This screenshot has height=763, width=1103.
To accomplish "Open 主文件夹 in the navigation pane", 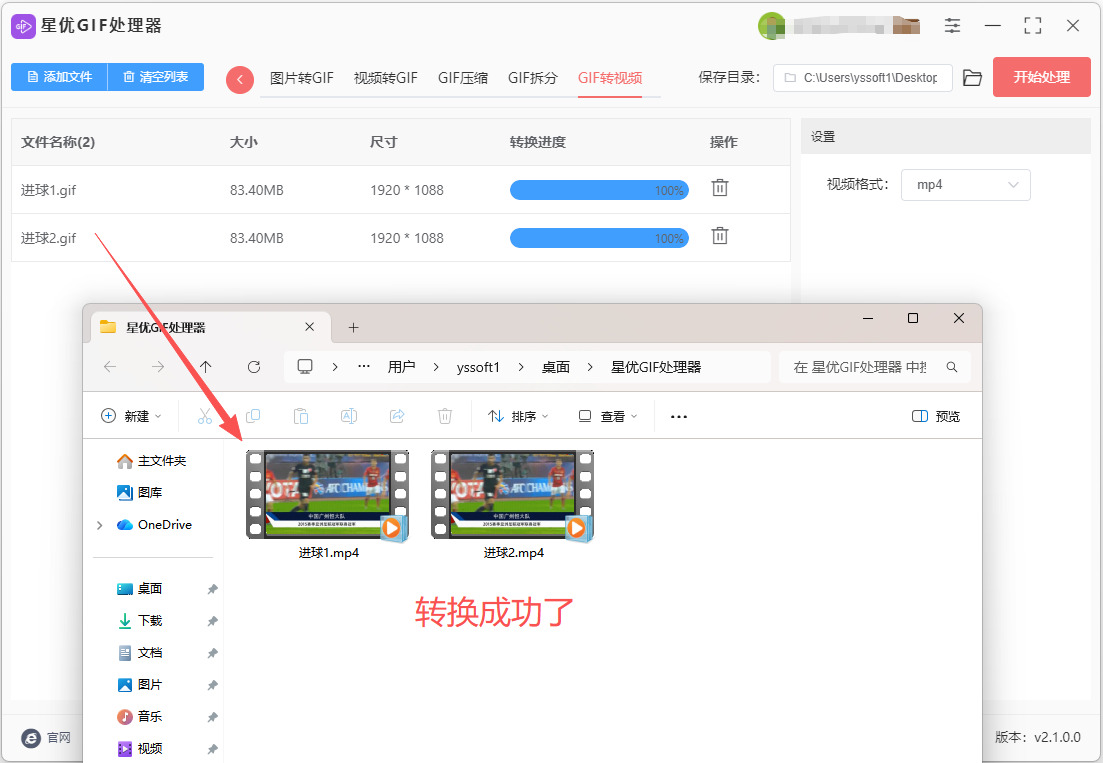I will pyautogui.click(x=151, y=461).
